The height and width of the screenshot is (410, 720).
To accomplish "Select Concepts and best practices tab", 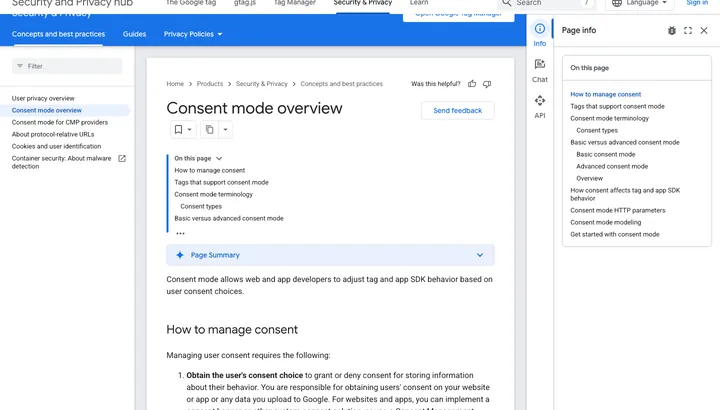I will (58, 34).
